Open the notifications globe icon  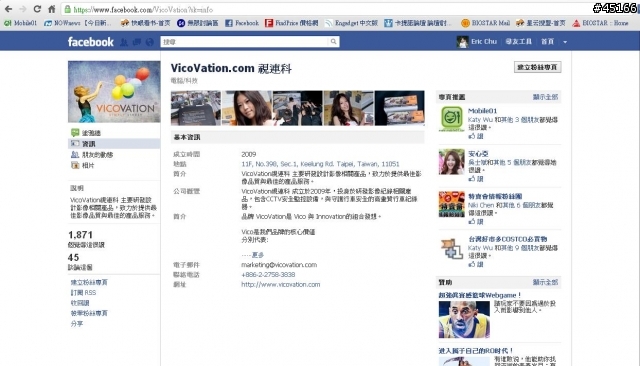pos(149,42)
